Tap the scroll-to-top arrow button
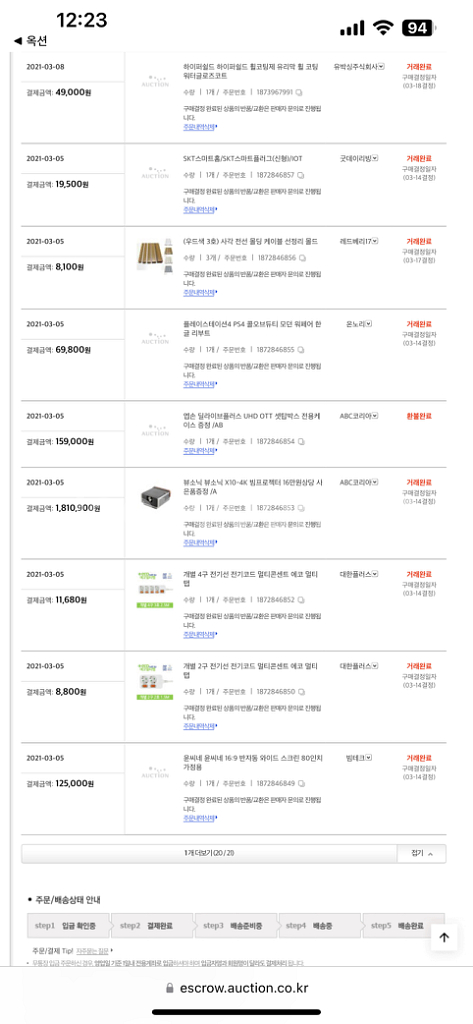The image size is (473, 1024). pos(444,937)
